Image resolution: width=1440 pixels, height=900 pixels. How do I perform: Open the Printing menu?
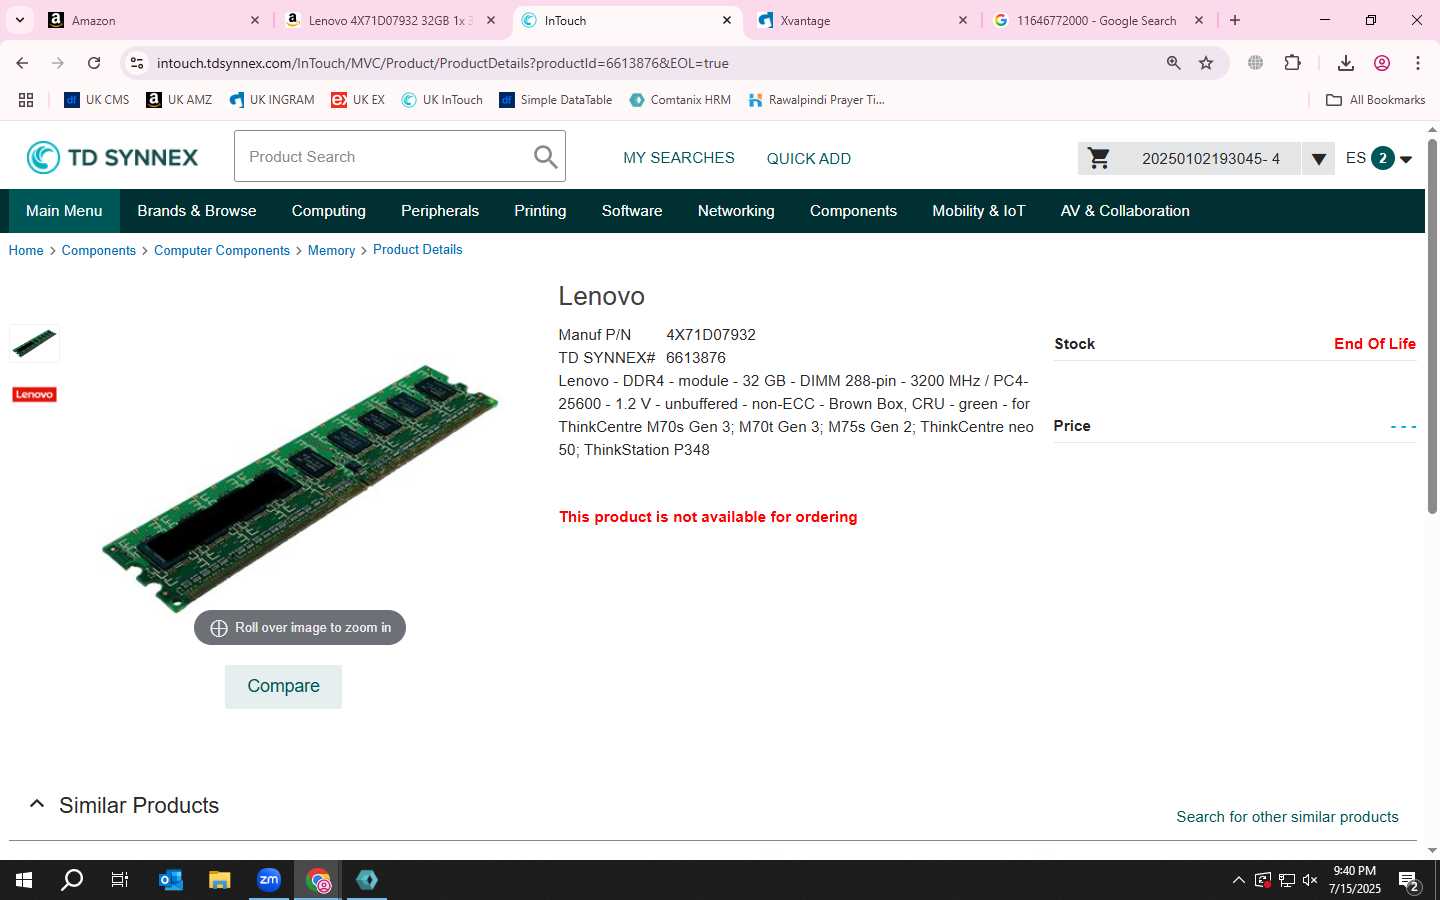(x=540, y=211)
